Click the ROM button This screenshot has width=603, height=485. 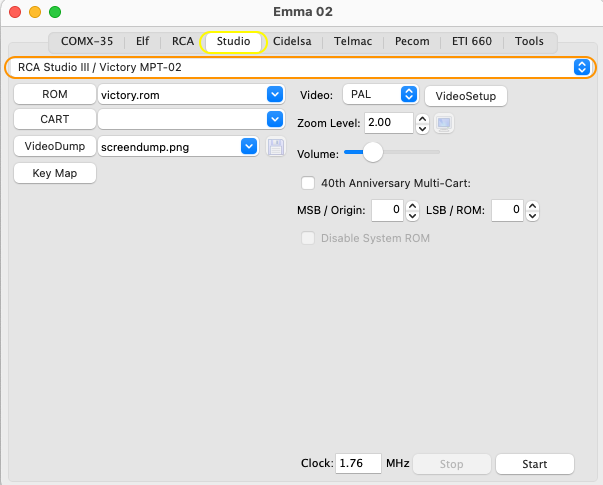[x=55, y=94]
